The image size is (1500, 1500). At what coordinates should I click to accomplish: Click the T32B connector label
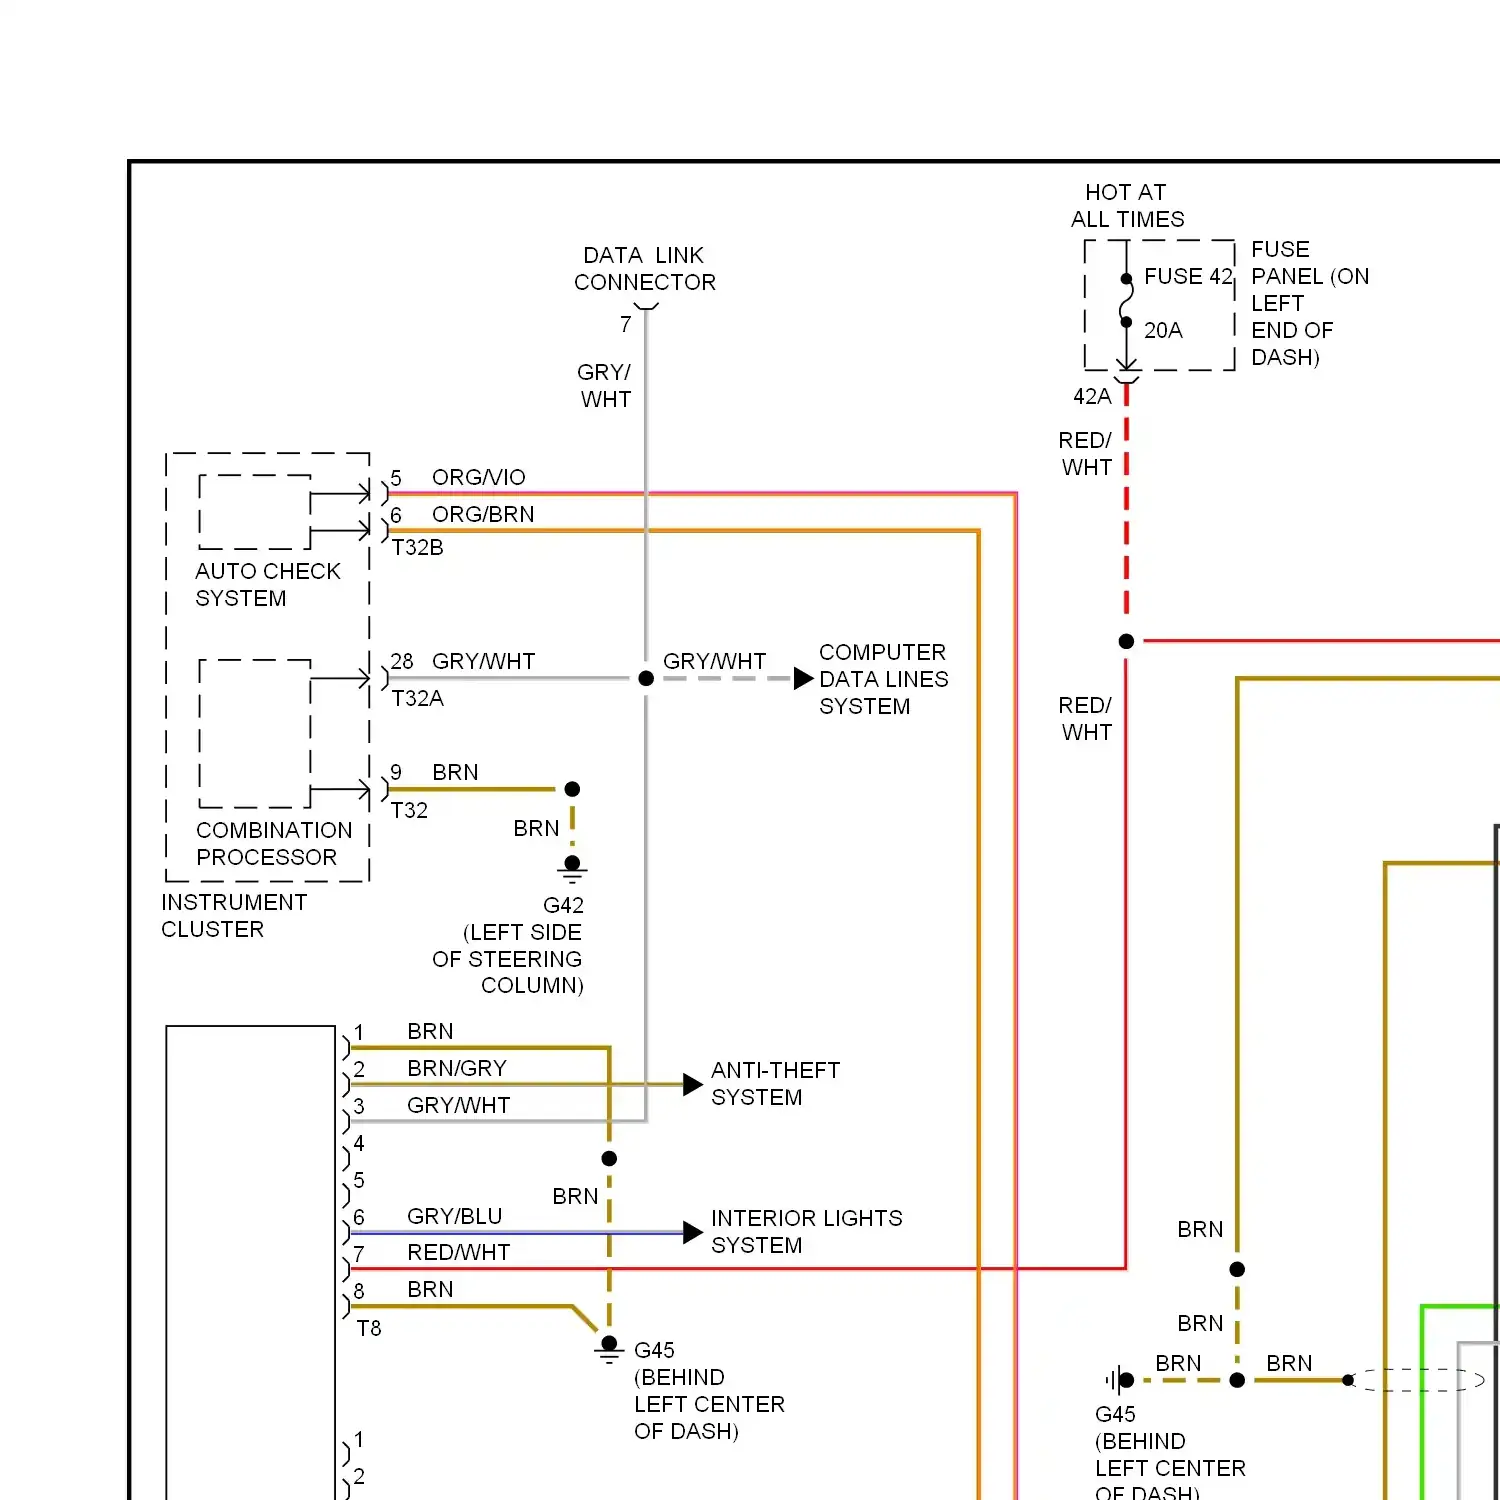click(417, 548)
